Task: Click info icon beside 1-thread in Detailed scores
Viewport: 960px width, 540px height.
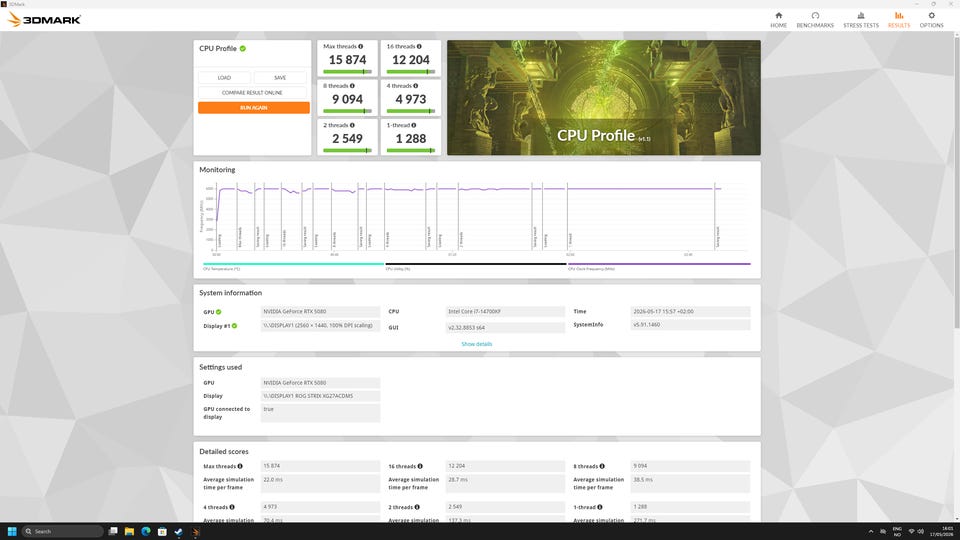Action: 599,507
